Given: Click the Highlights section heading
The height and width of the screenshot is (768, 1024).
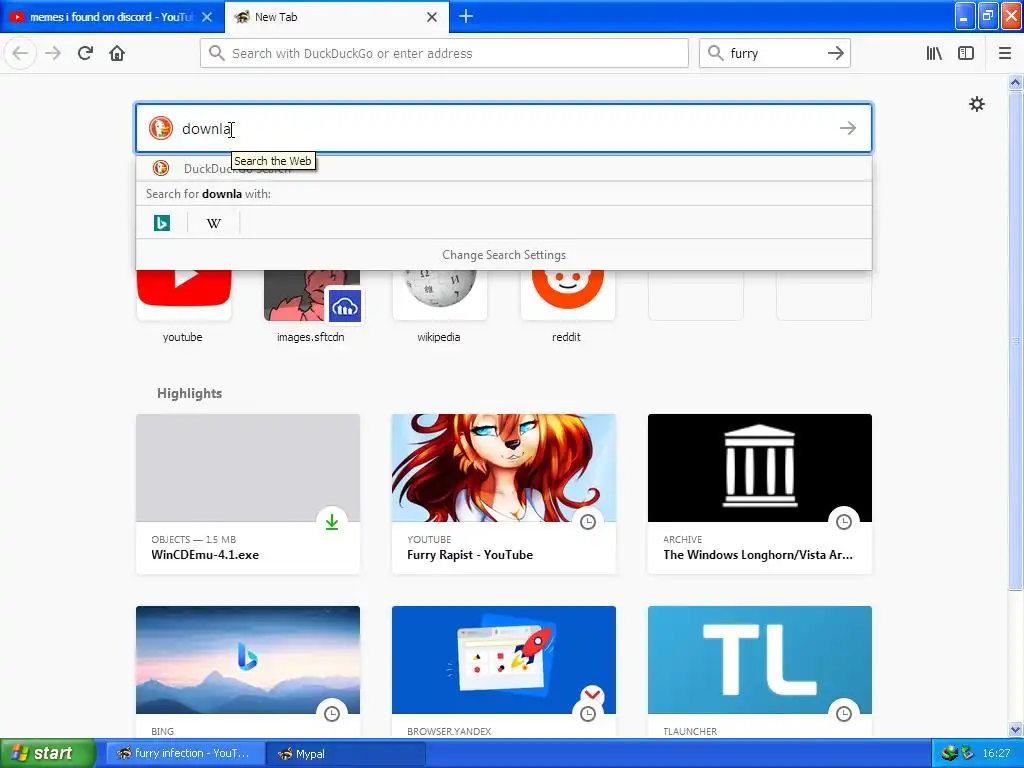Looking at the screenshot, I should (189, 393).
